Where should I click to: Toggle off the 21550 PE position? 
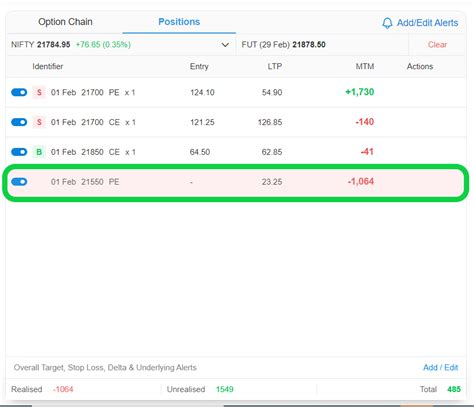click(19, 182)
